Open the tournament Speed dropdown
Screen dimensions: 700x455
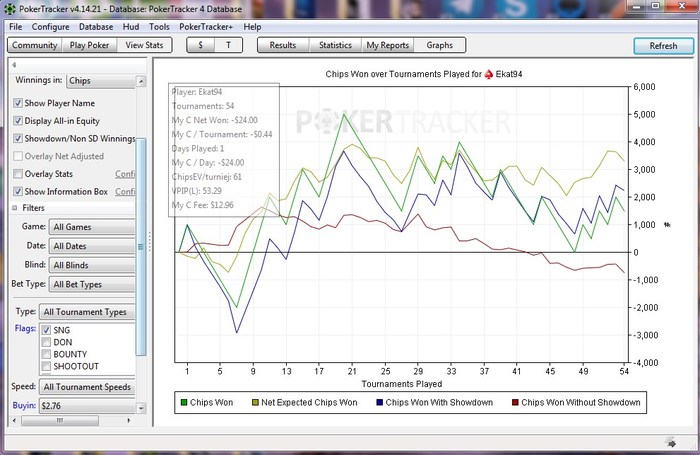(87, 387)
